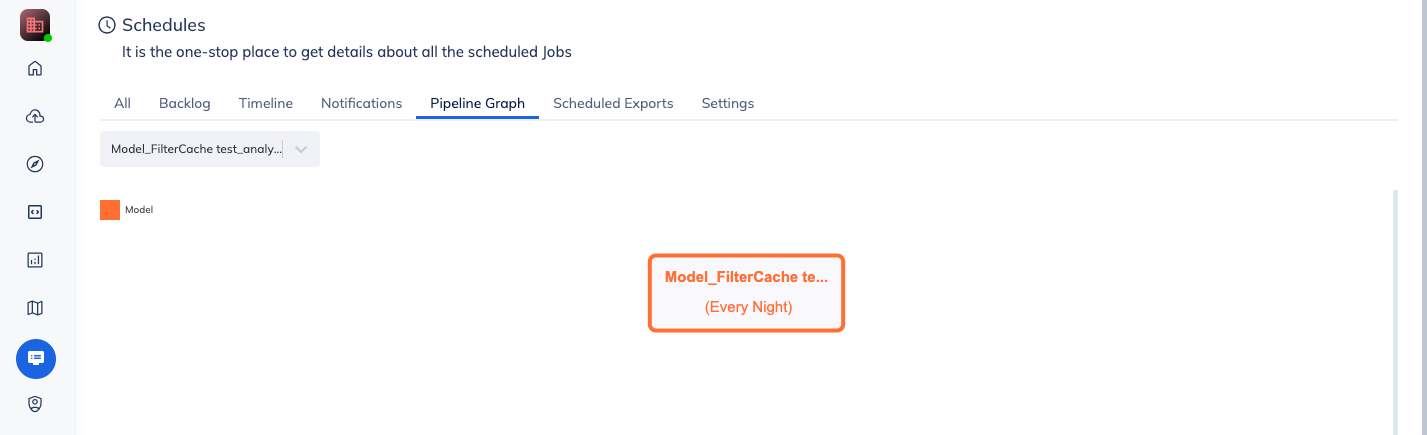Select the Settings tab
The width and height of the screenshot is (1427, 435).
coord(728,103)
